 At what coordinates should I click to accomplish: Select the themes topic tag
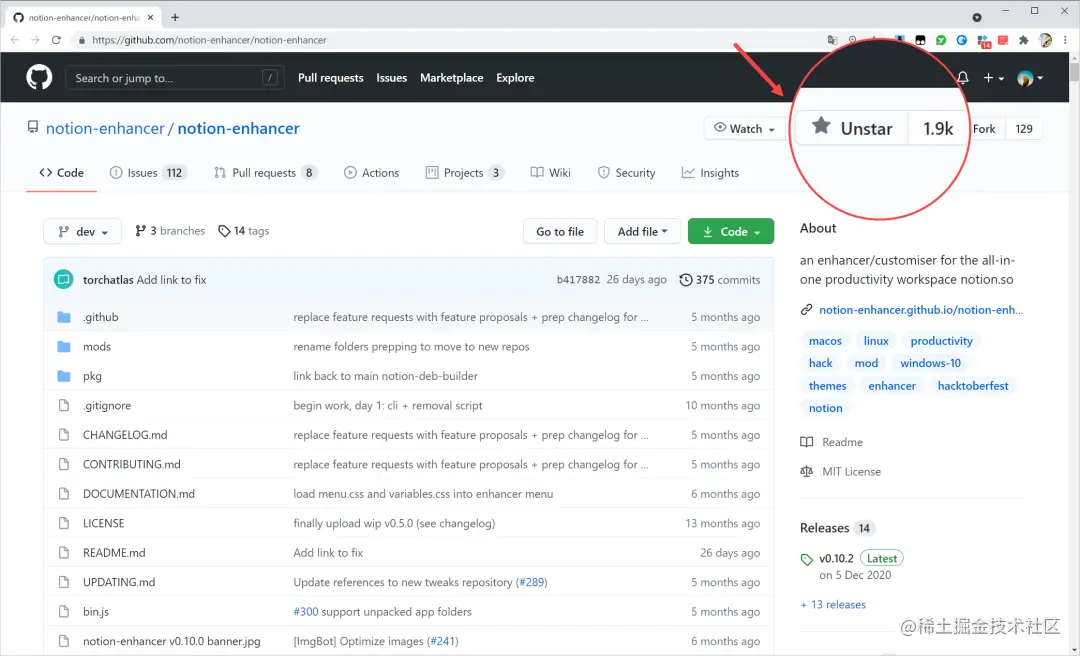[x=827, y=386]
